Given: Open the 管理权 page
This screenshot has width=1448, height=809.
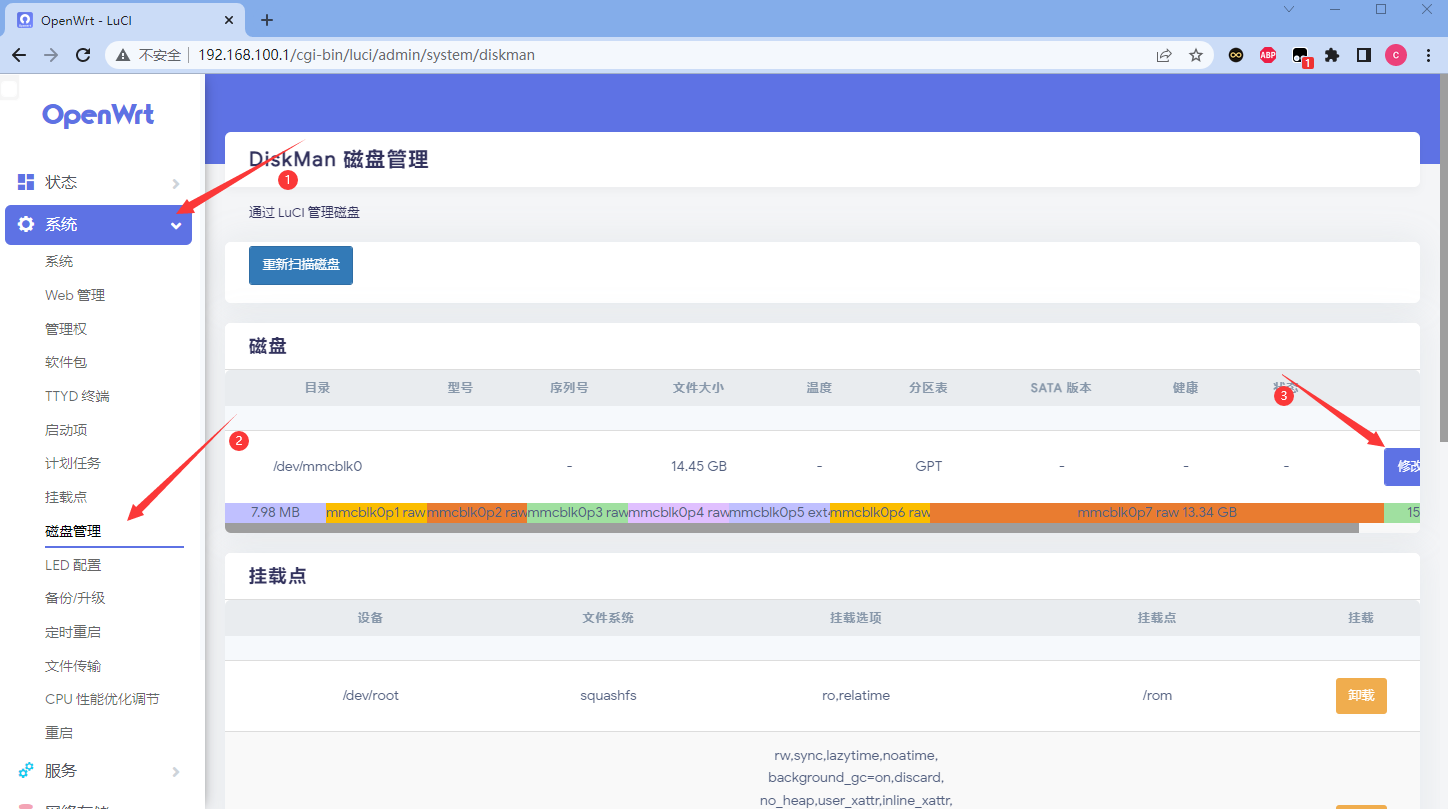Looking at the screenshot, I should click(66, 329).
